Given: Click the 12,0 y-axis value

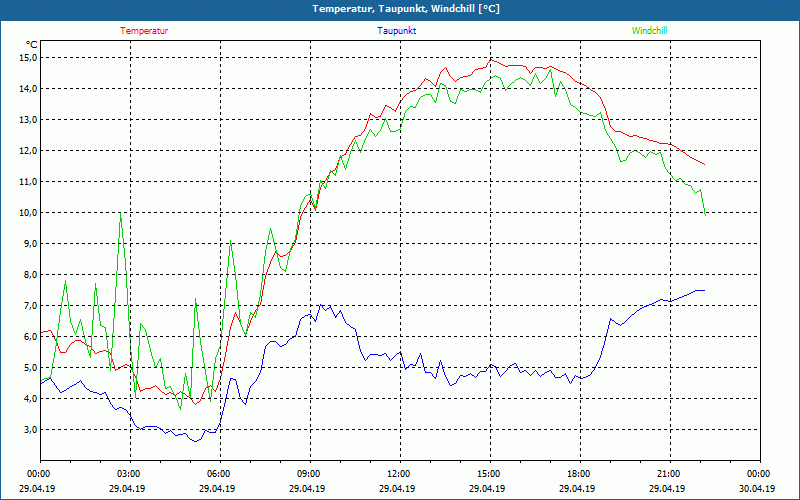Looking at the screenshot, I should coord(29,151).
